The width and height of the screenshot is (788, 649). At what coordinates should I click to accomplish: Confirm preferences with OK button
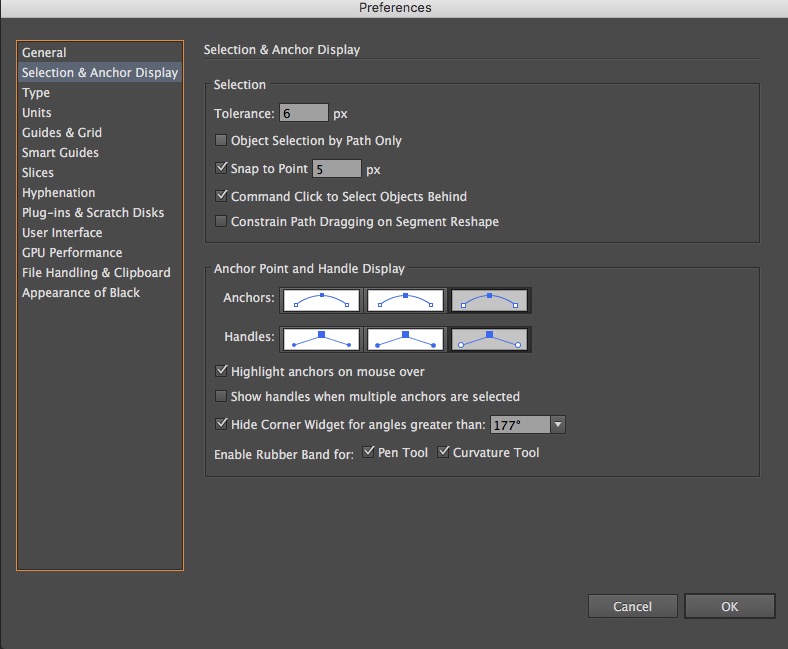tap(729, 606)
